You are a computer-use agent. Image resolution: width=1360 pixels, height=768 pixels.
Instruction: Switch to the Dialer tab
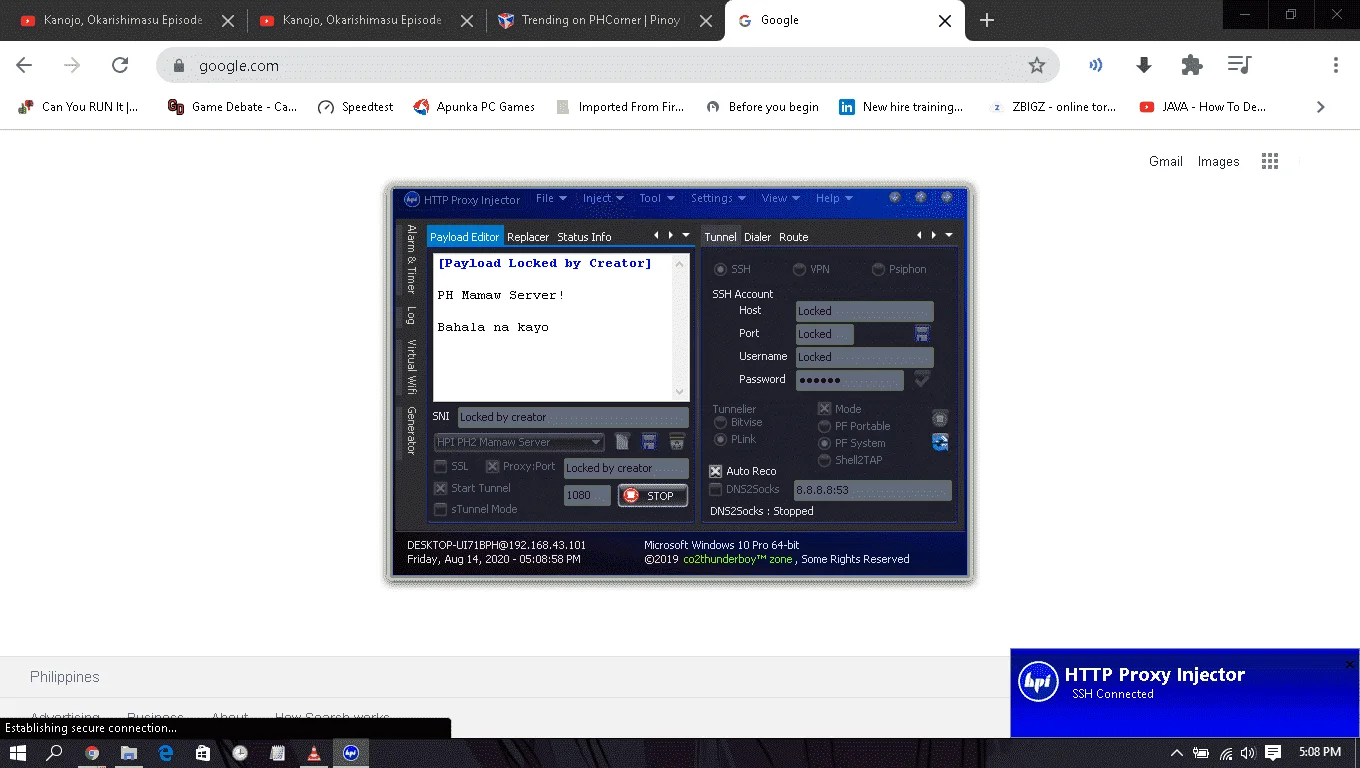pyautogui.click(x=757, y=237)
